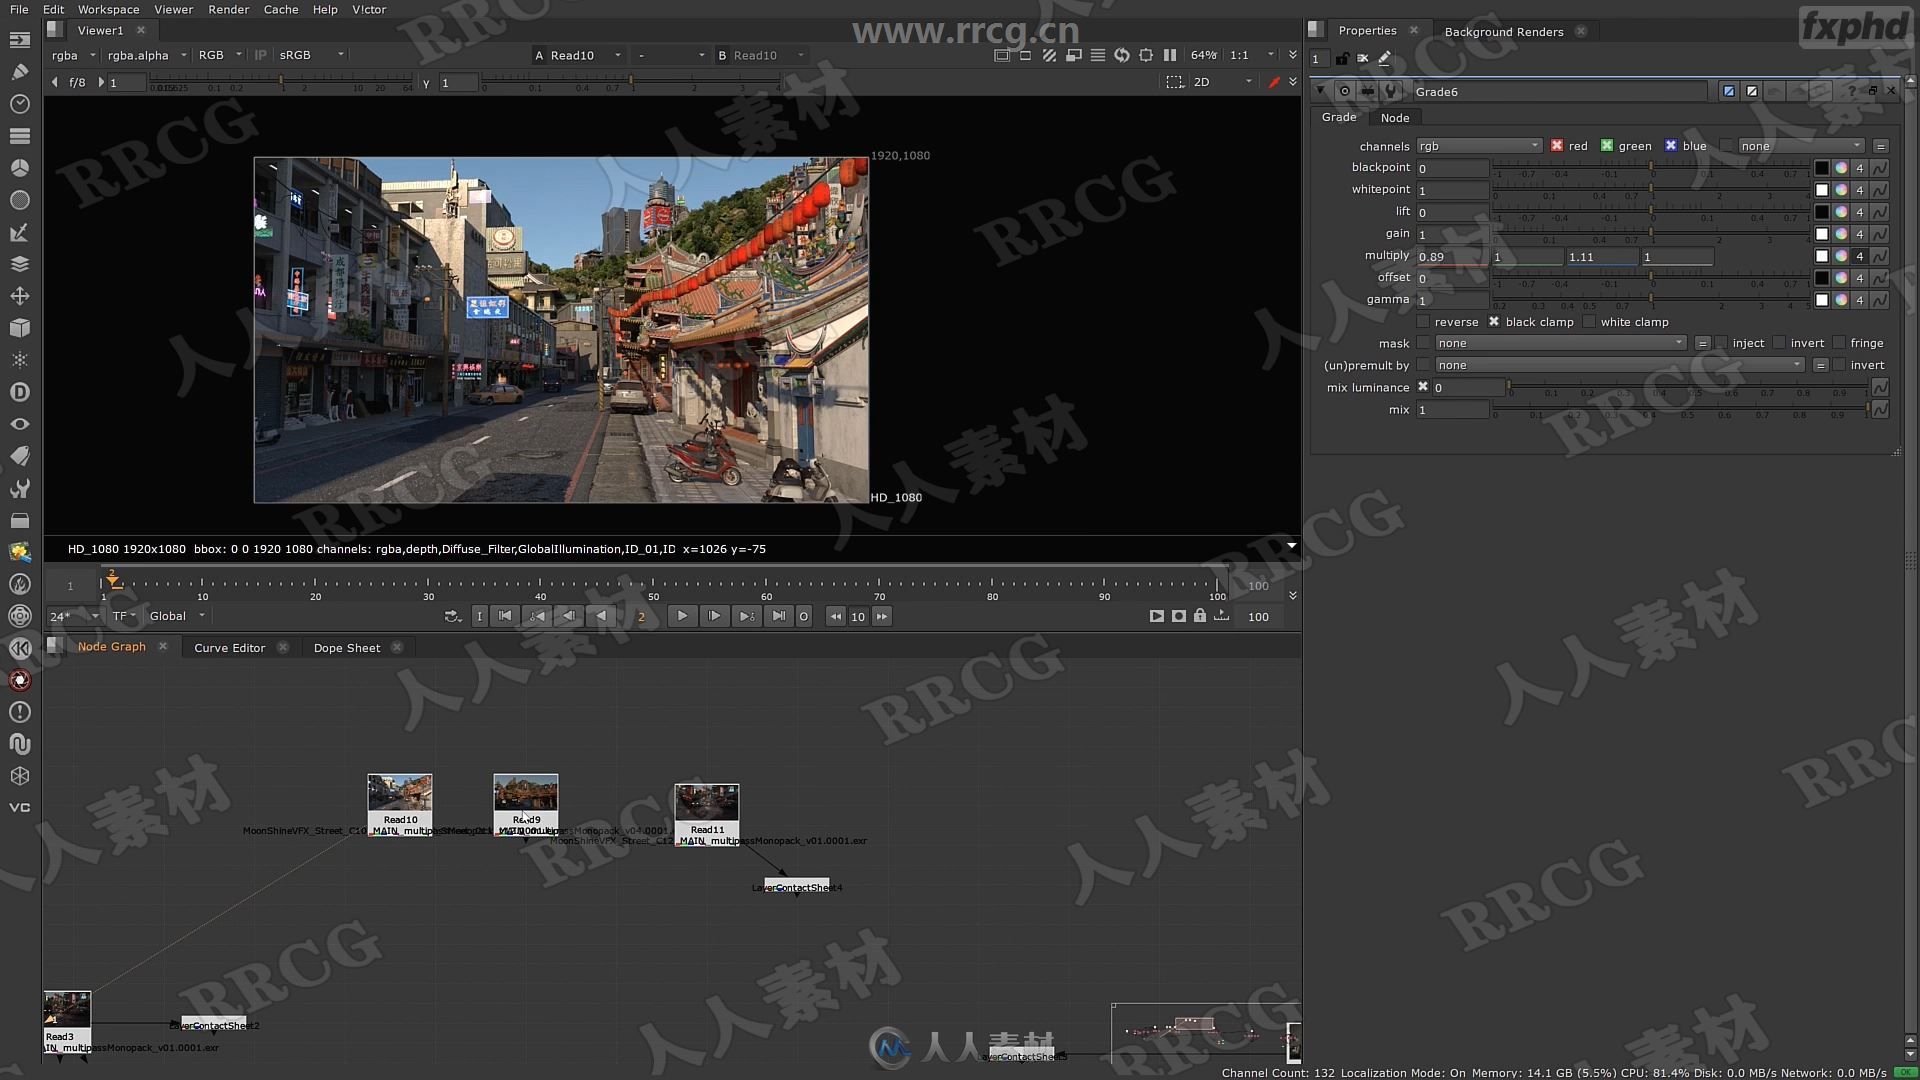Toggle black clamp checkbox in Grade node
Screen dimensions: 1920x1080
[1493, 320]
